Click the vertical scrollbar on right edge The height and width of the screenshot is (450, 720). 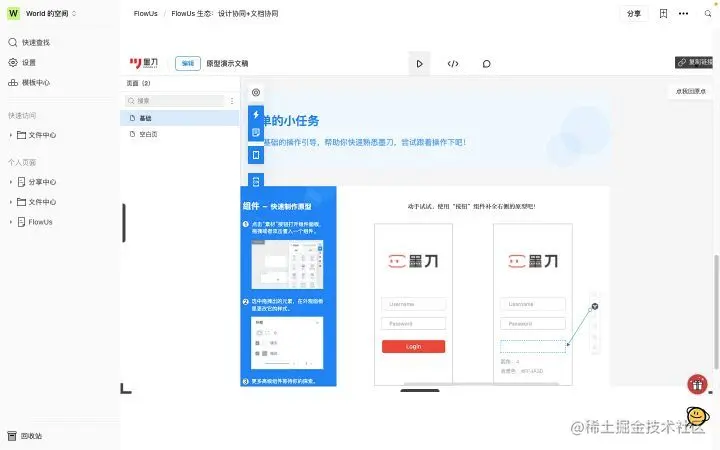click(716, 312)
